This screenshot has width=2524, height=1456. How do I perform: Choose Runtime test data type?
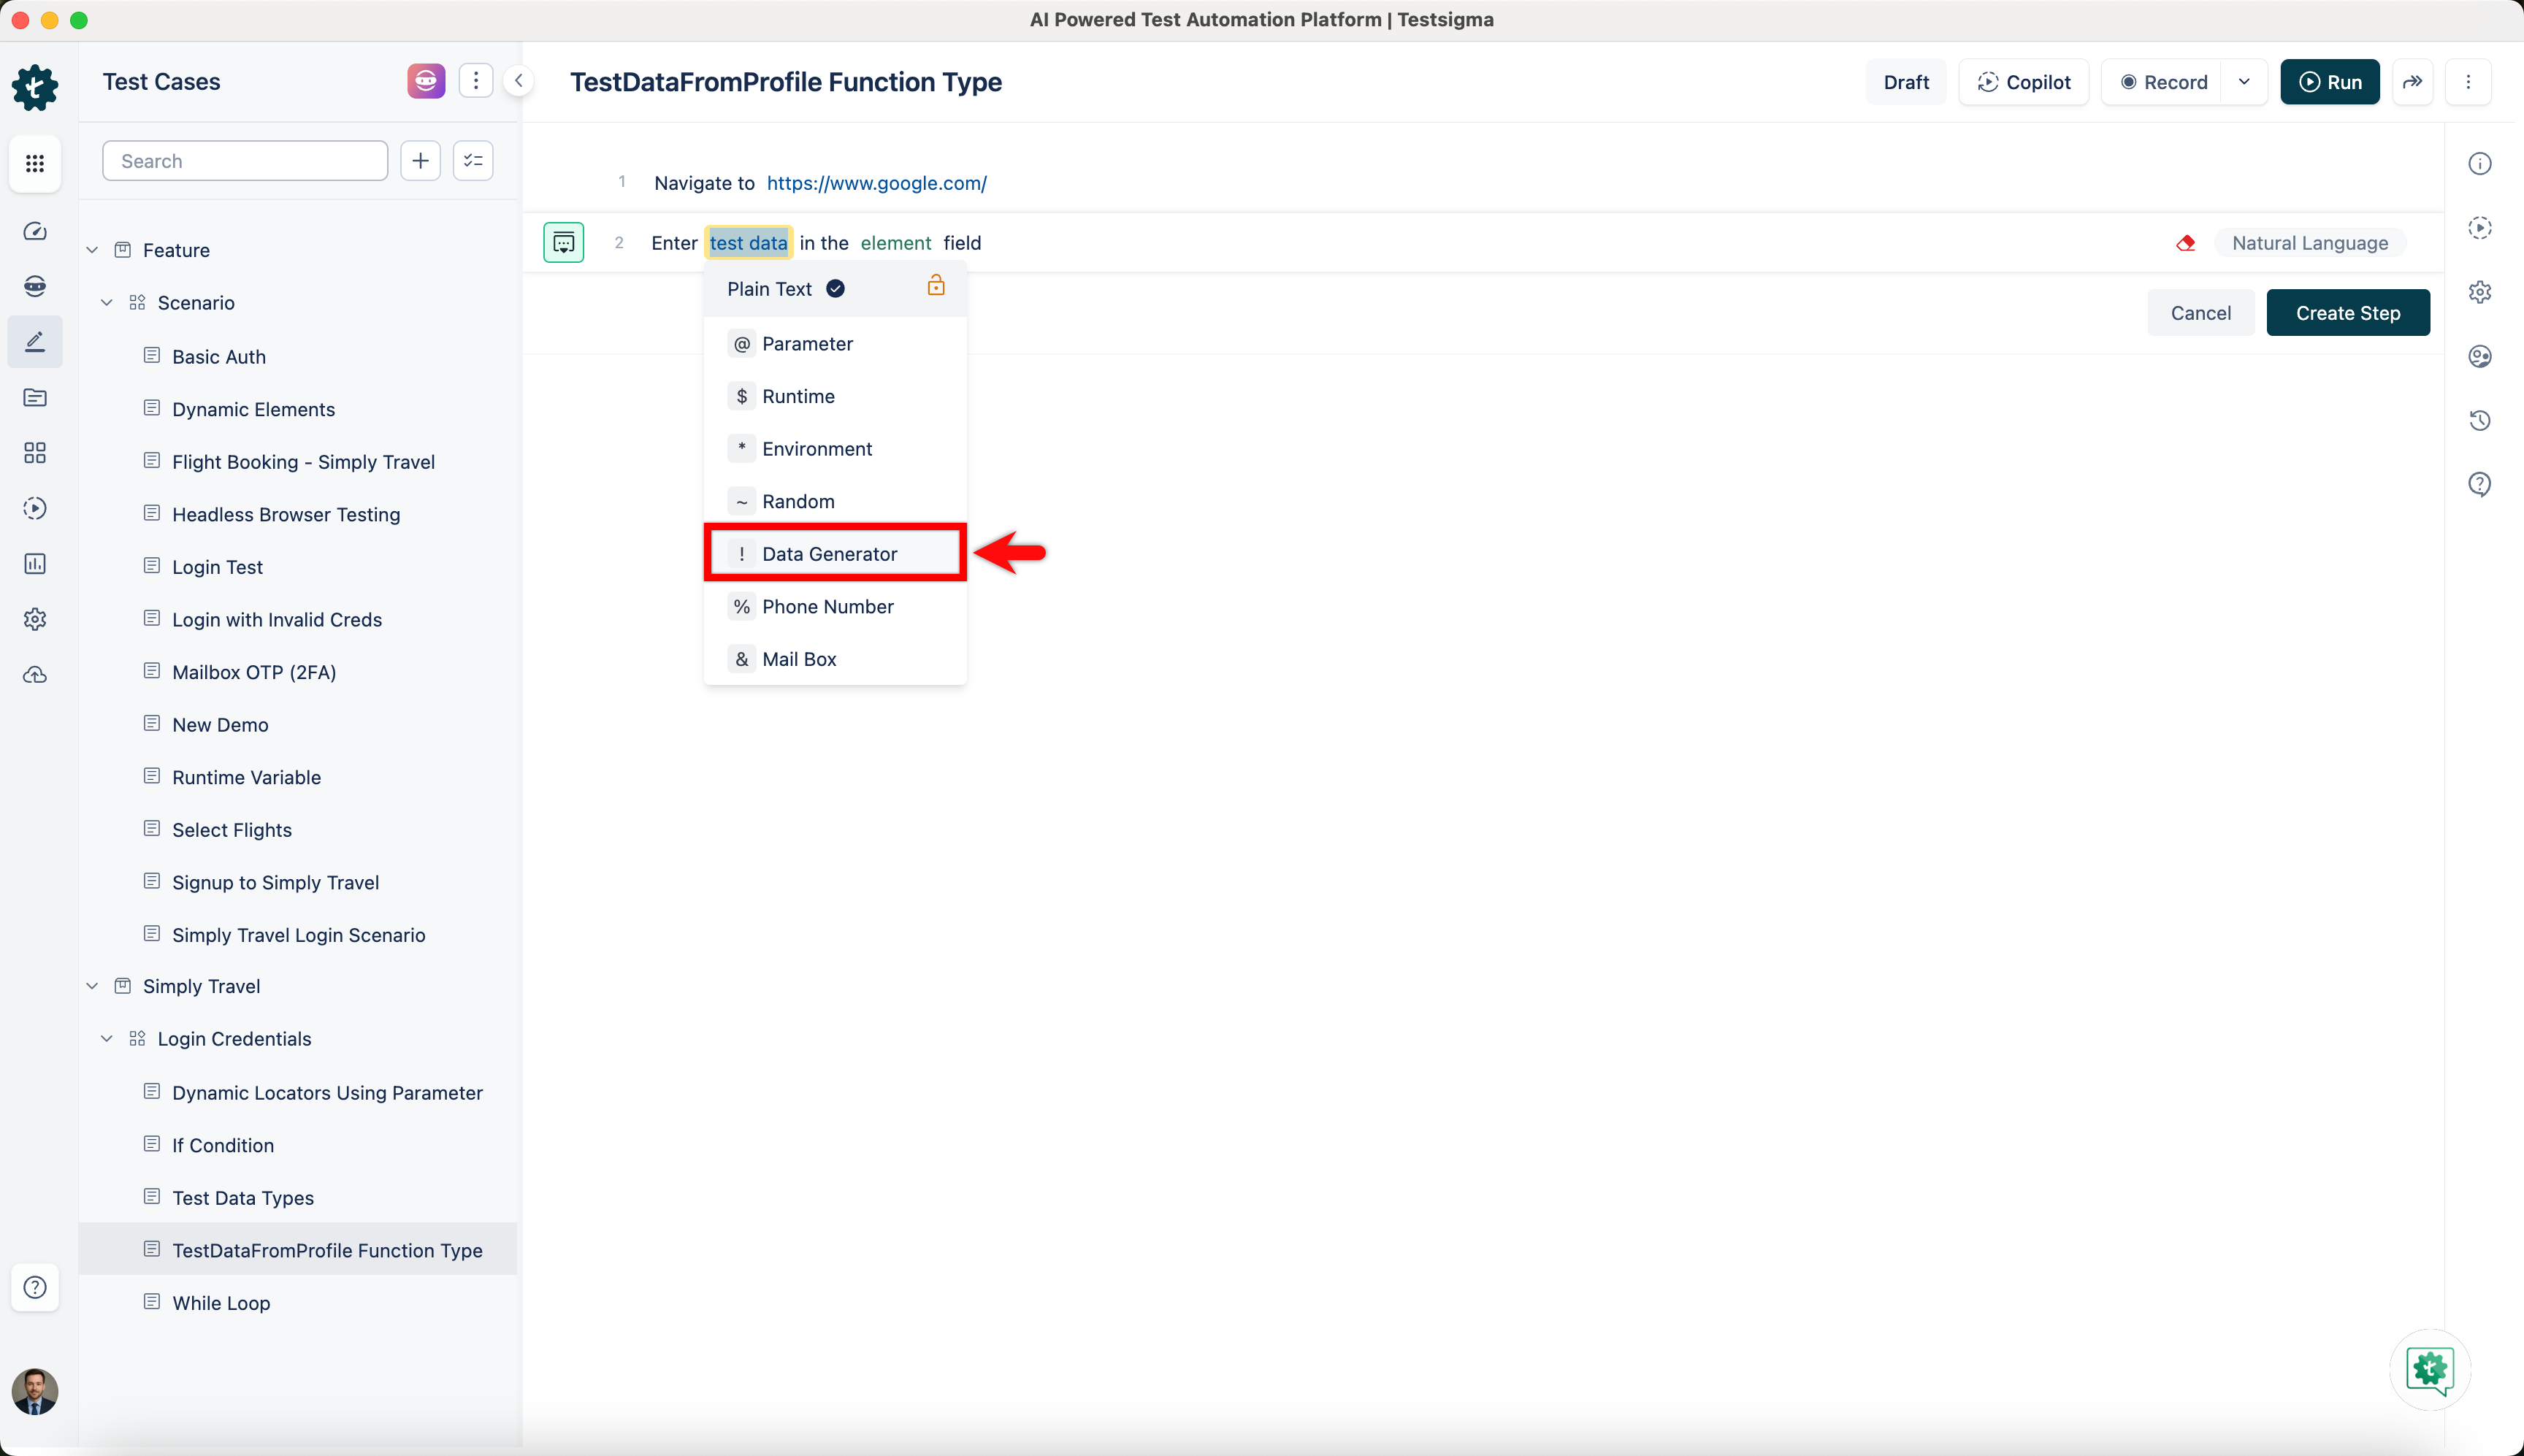pos(835,397)
